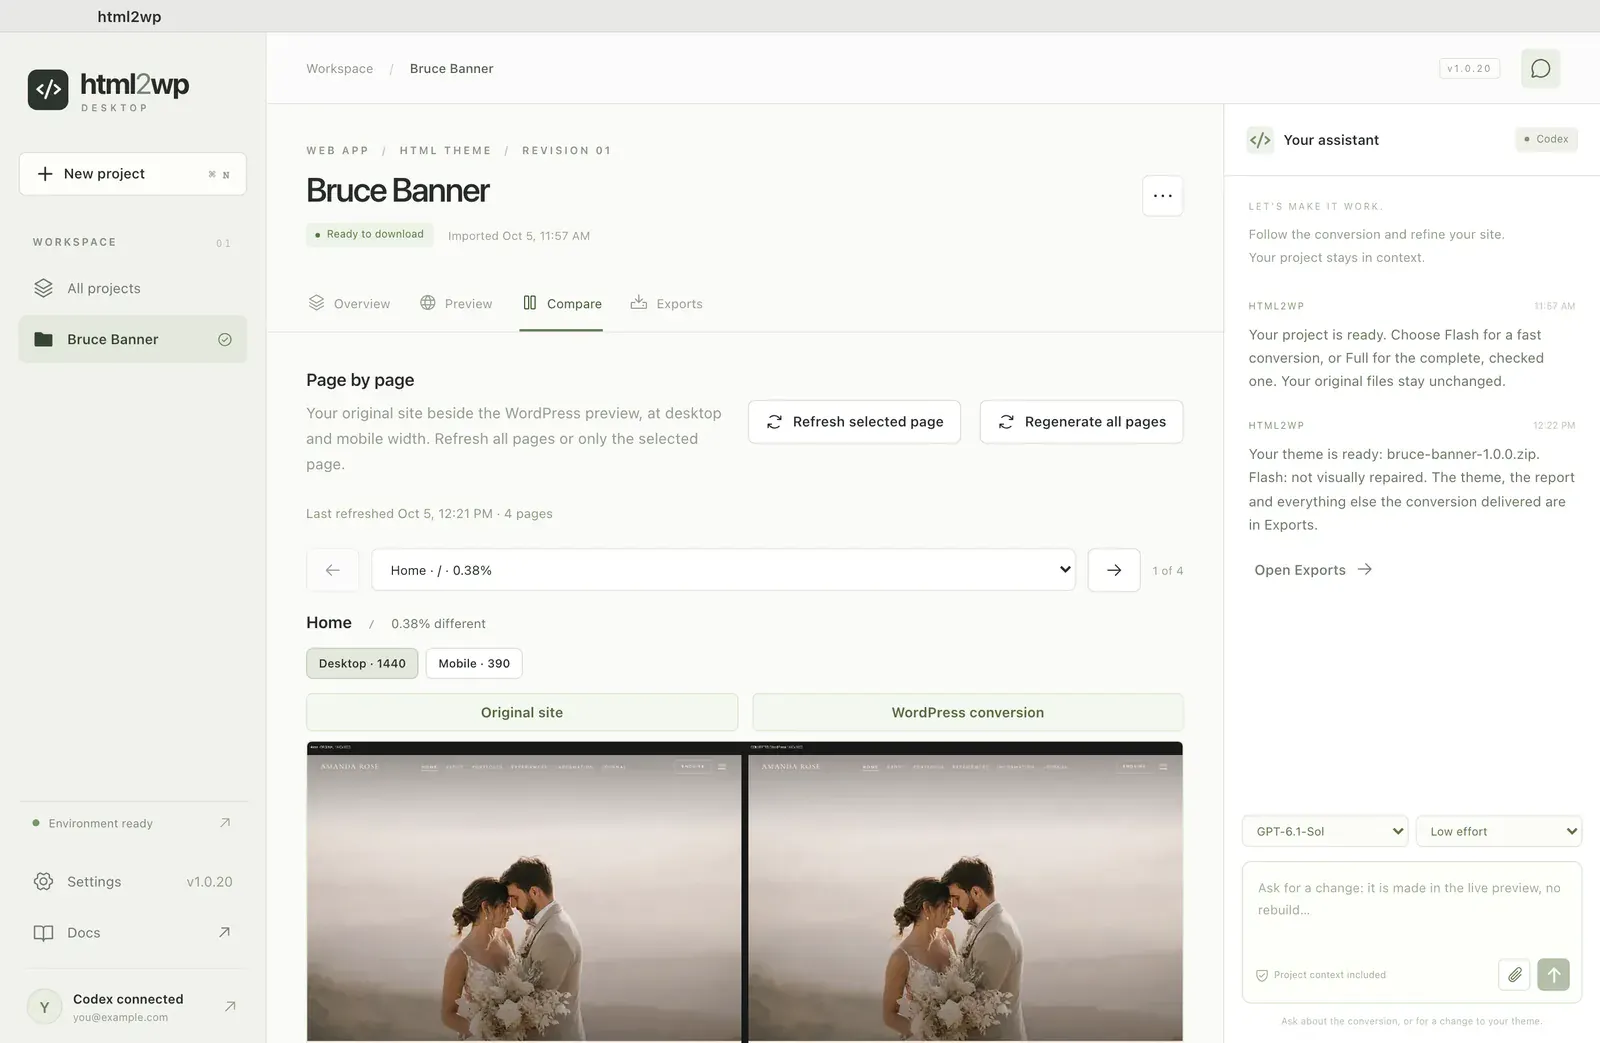
Task: Click the attach file paperclip icon
Action: (x=1515, y=974)
